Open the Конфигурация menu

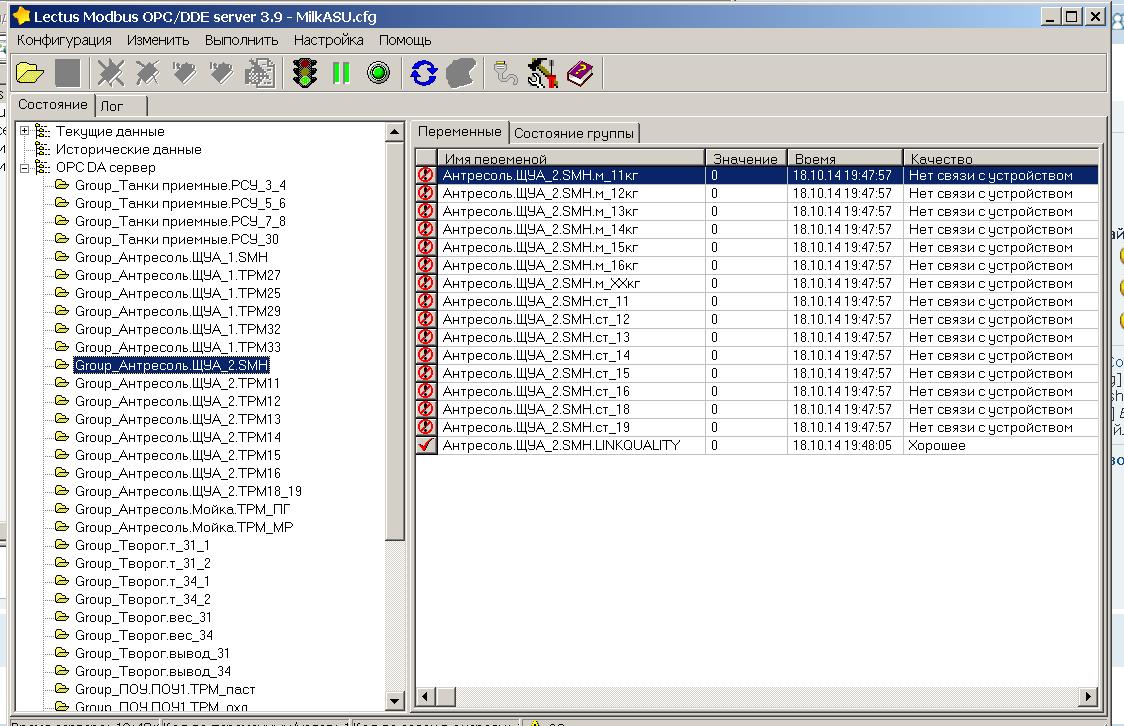[64, 40]
